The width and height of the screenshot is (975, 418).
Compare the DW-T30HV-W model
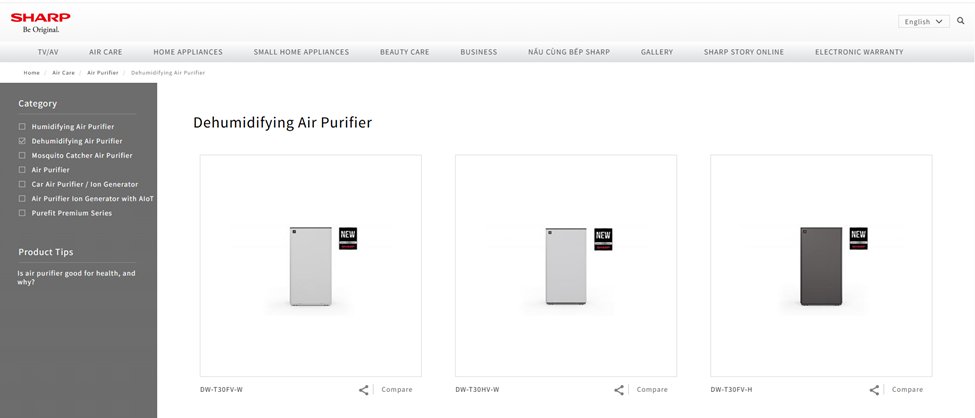652,390
